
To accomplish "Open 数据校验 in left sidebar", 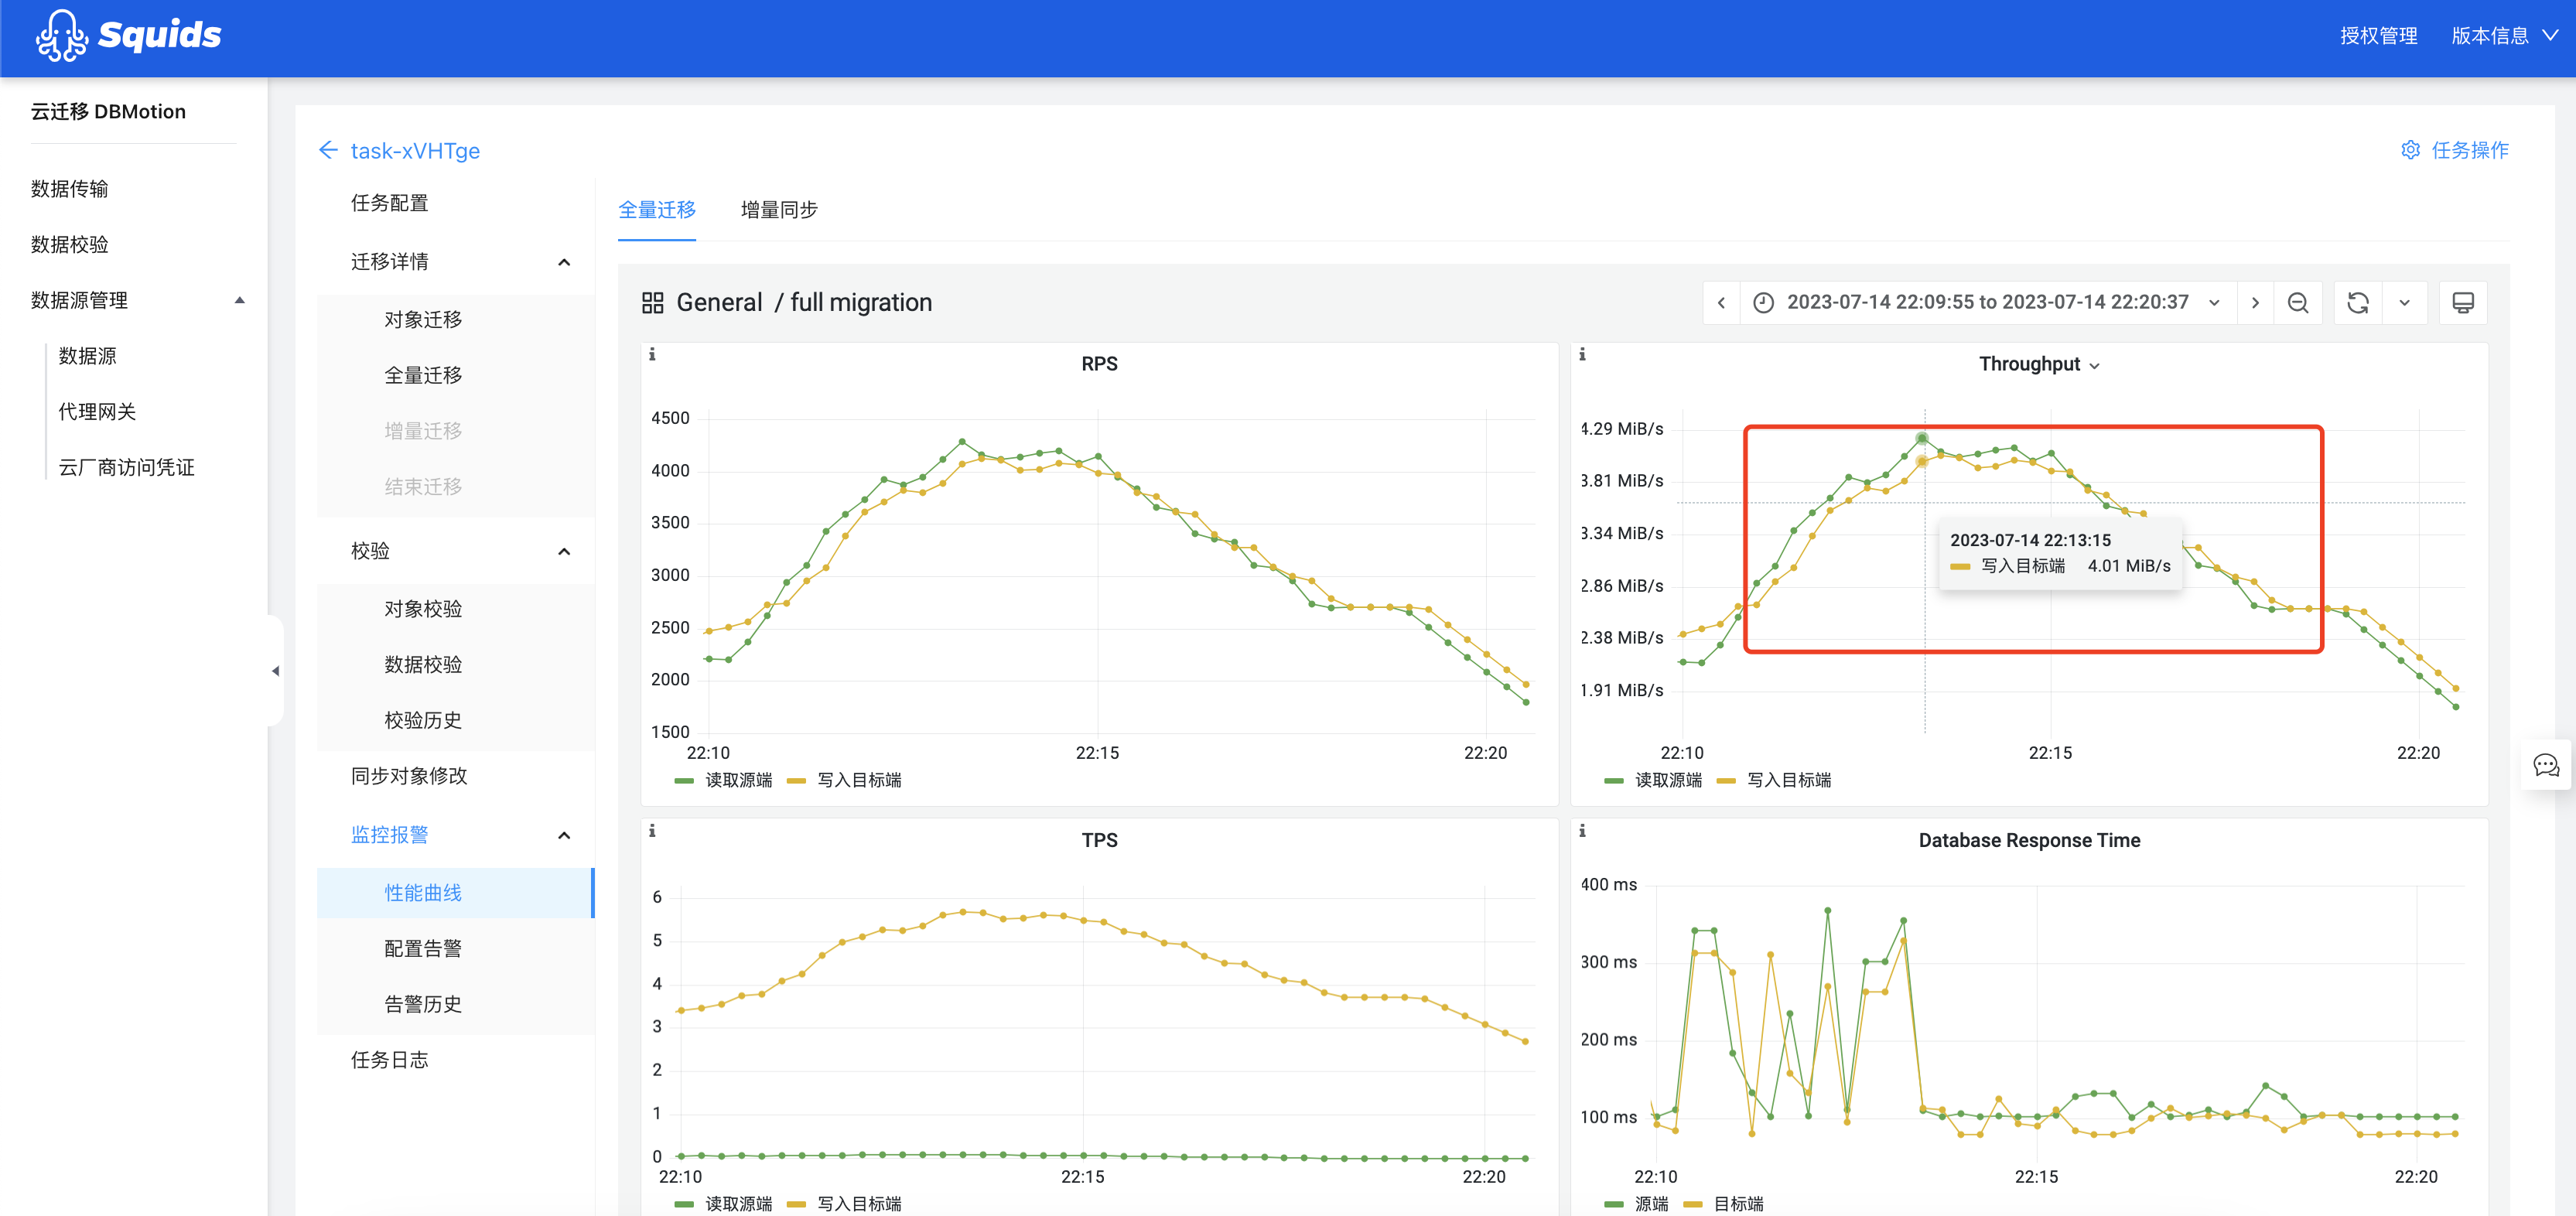I will tap(69, 245).
